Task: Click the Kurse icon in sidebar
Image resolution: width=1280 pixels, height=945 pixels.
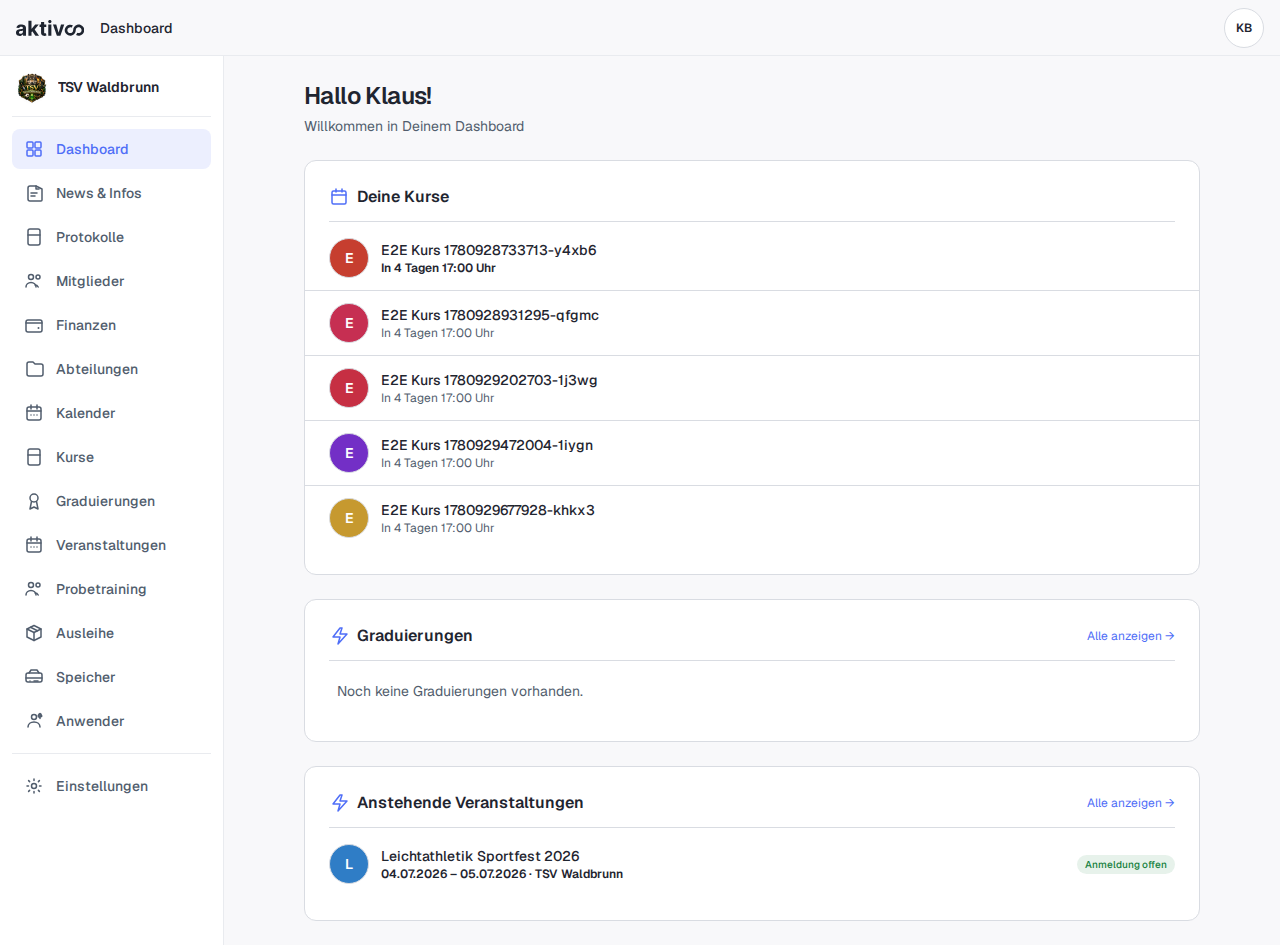Action: pos(34,457)
